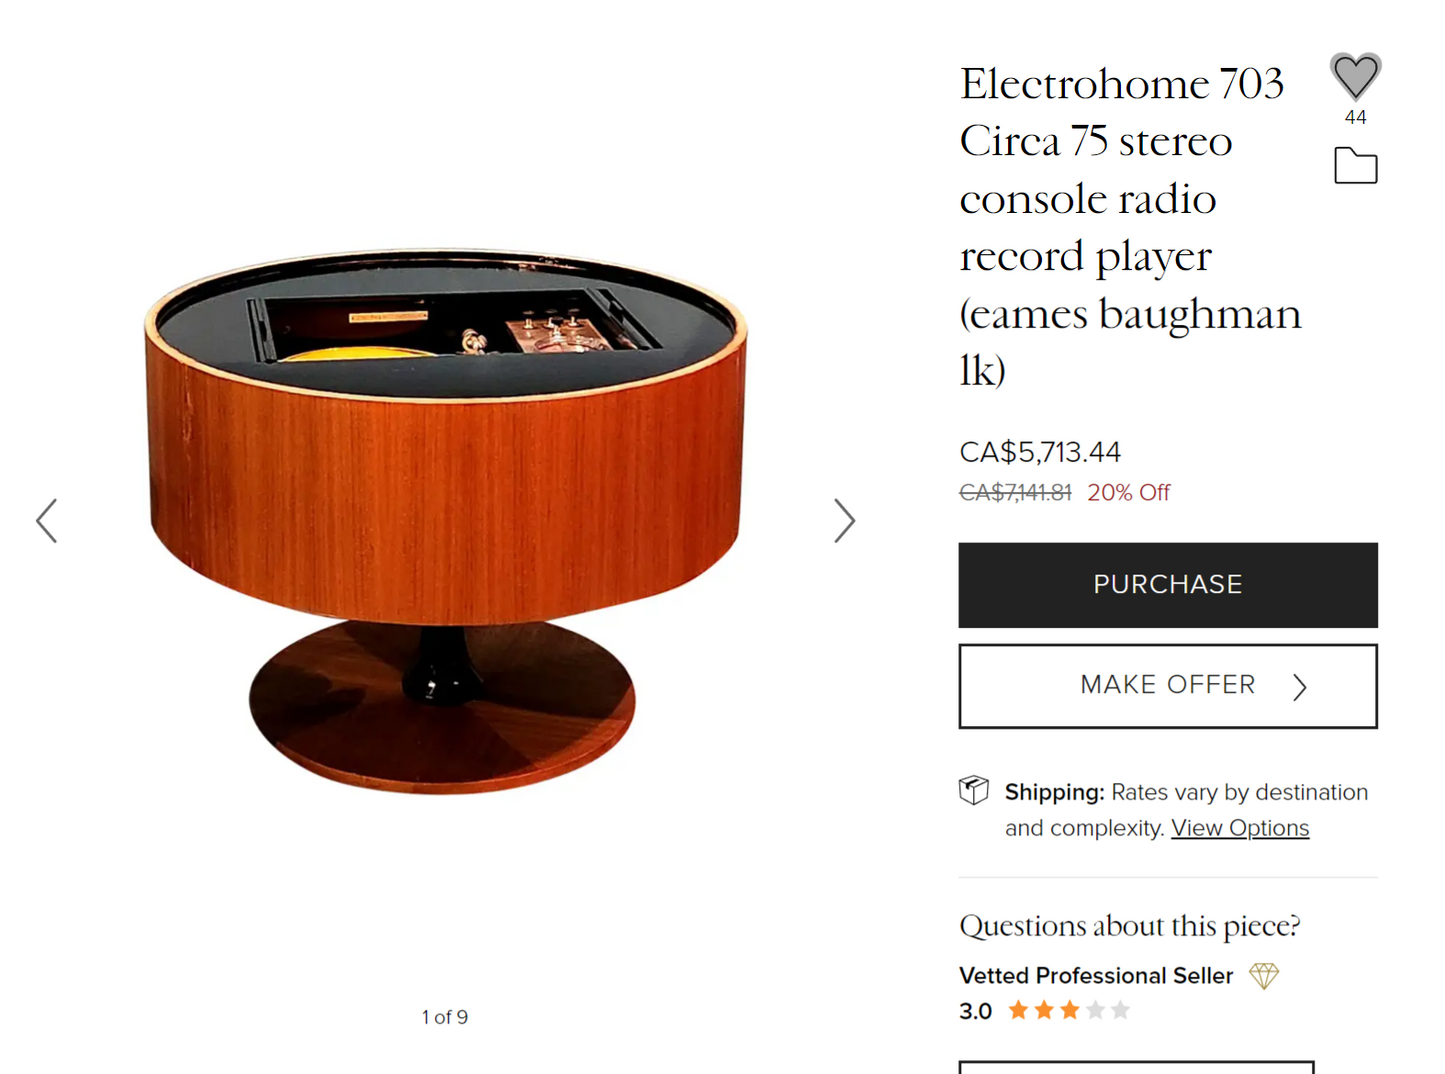Click the chevron on Make Offer button
This screenshot has height=1074, width=1445.
(x=1299, y=687)
